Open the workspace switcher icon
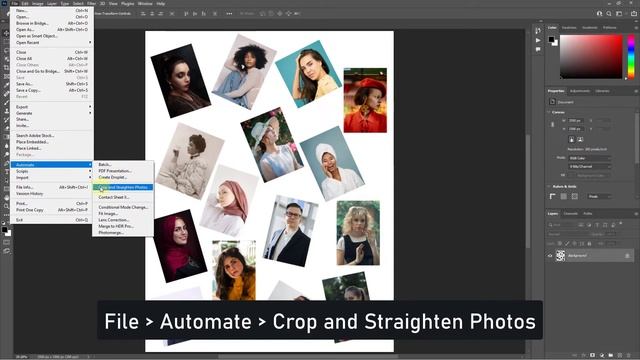The width and height of the screenshot is (640, 360). coord(619,13)
